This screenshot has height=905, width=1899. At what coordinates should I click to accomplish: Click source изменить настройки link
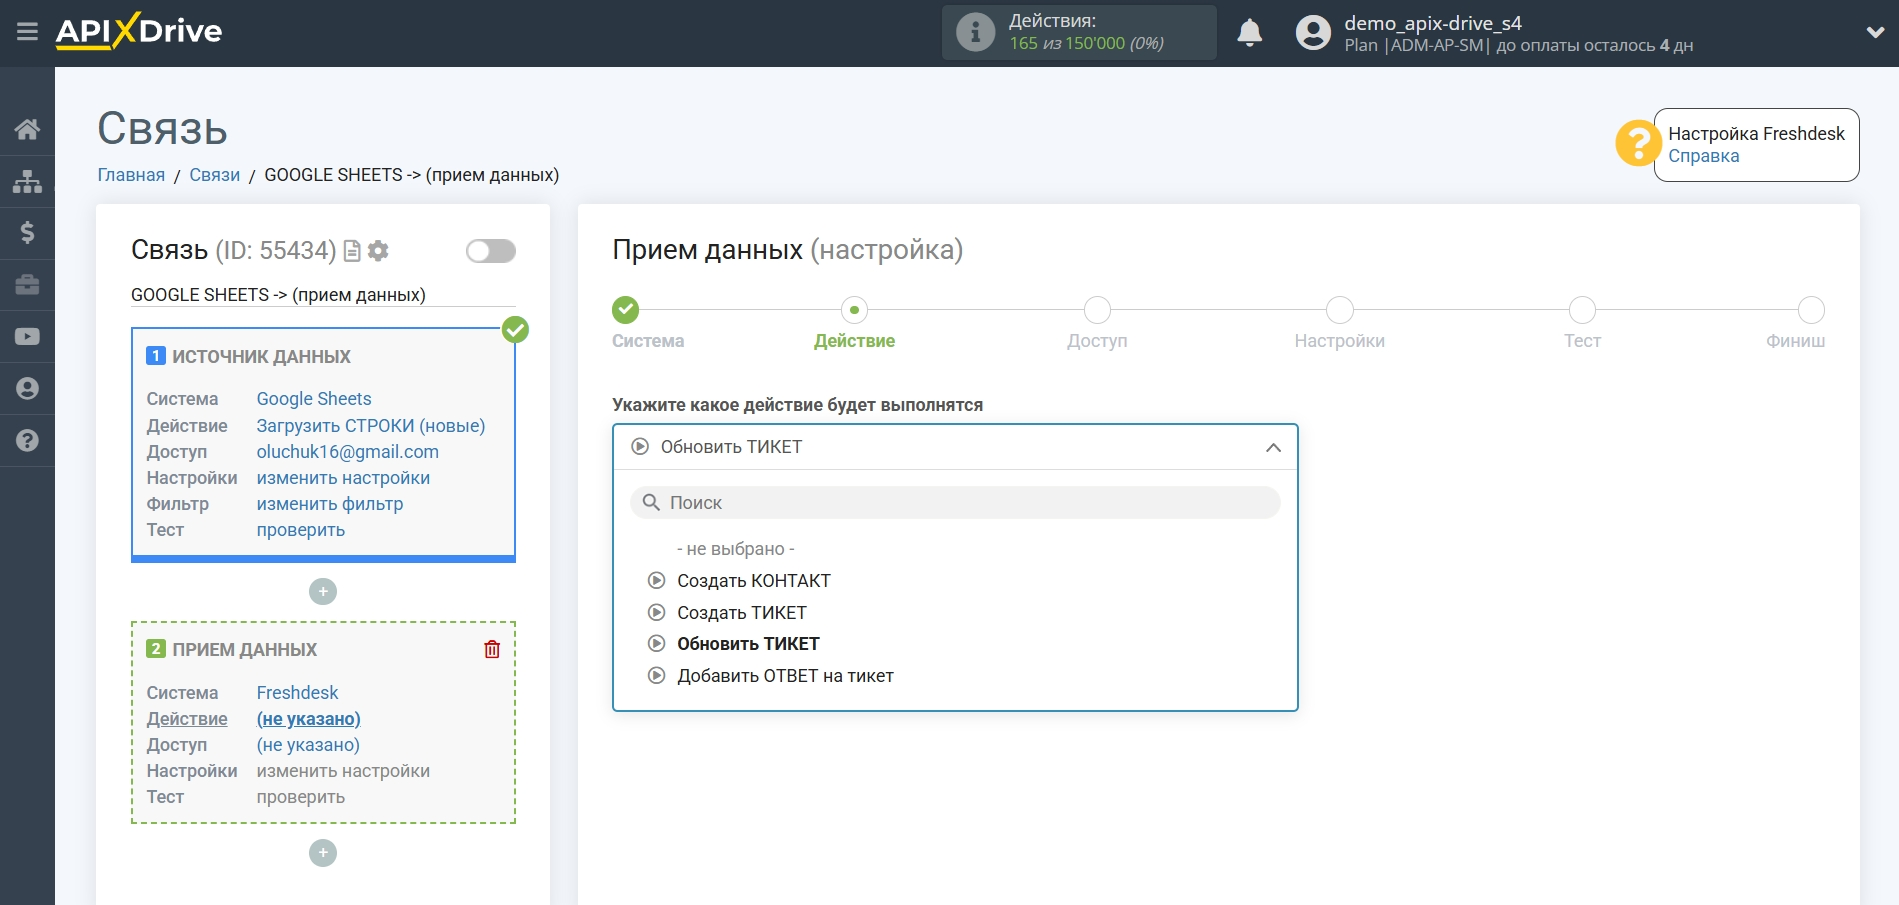pos(343,478)
